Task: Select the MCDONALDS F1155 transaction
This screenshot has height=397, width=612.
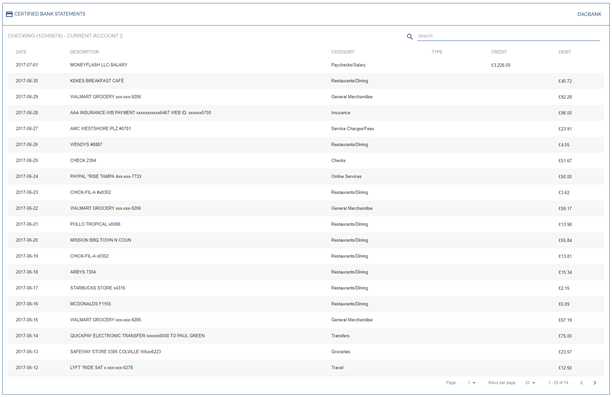Action: tap(90, 304)
